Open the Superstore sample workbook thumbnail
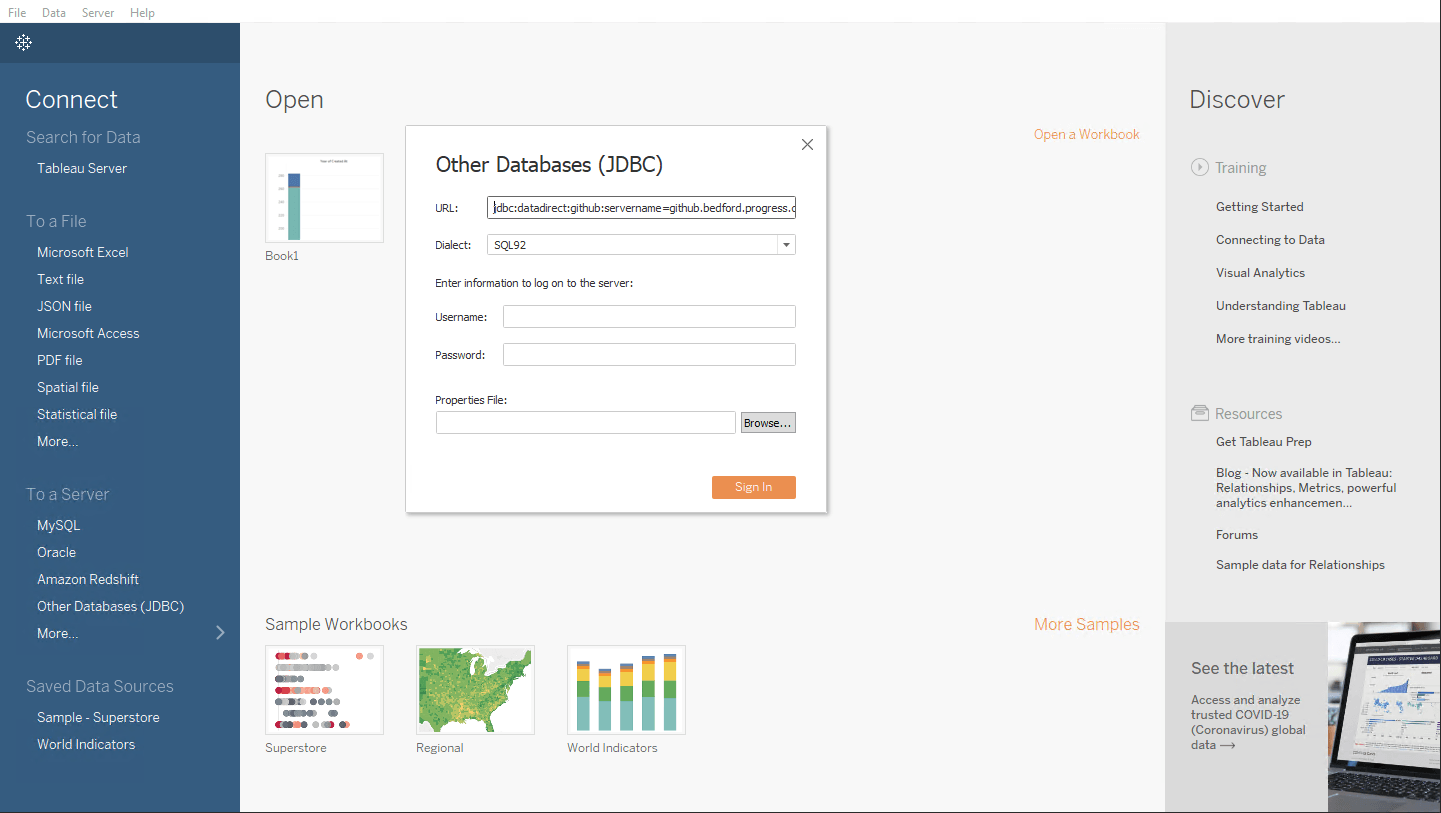The image size is (1441, 813). [324, 690]
